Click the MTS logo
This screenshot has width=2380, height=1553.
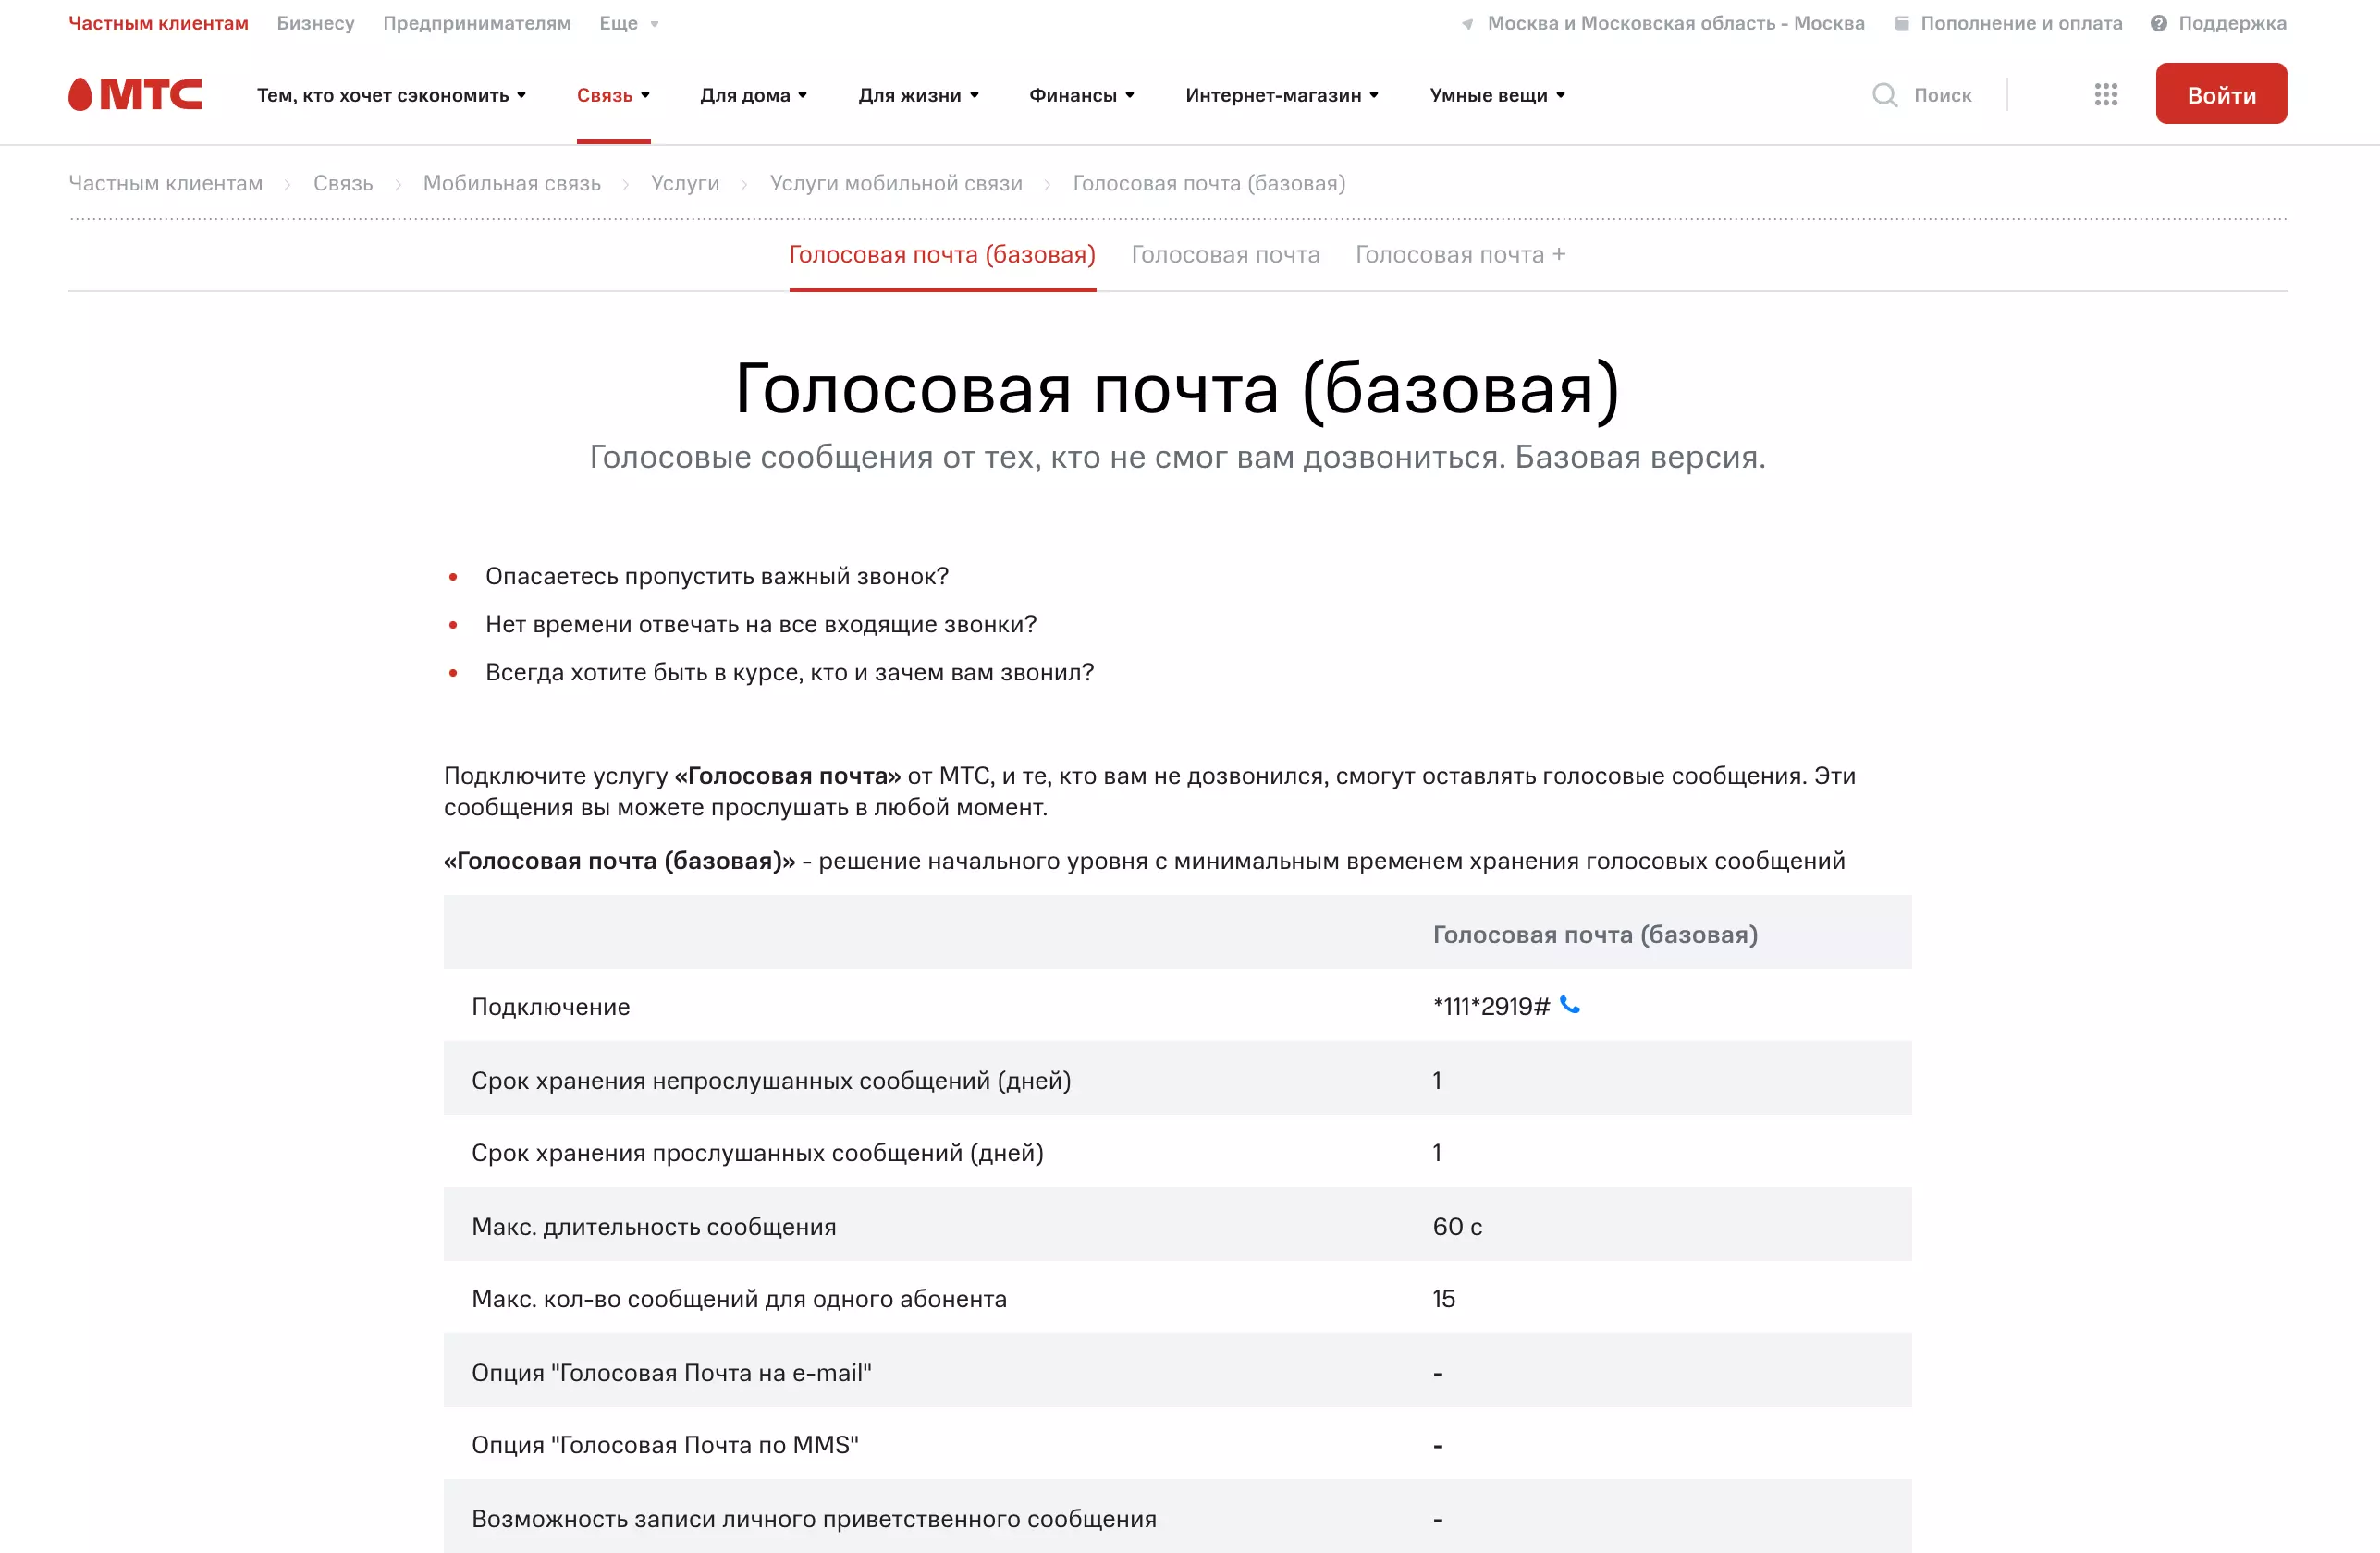135,94
